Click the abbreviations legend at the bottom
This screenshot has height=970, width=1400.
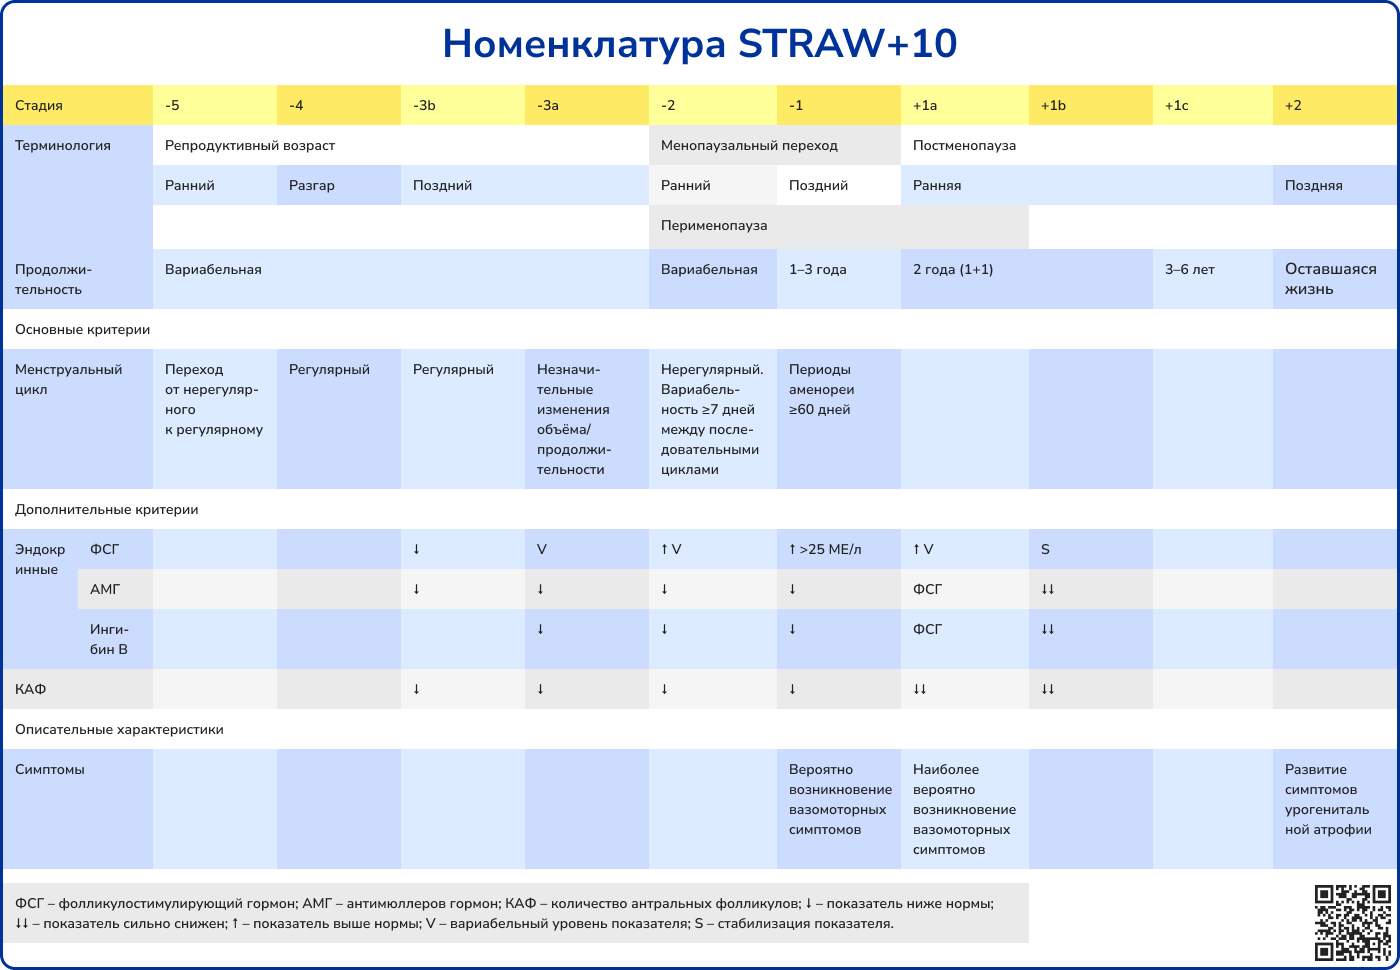515,913
